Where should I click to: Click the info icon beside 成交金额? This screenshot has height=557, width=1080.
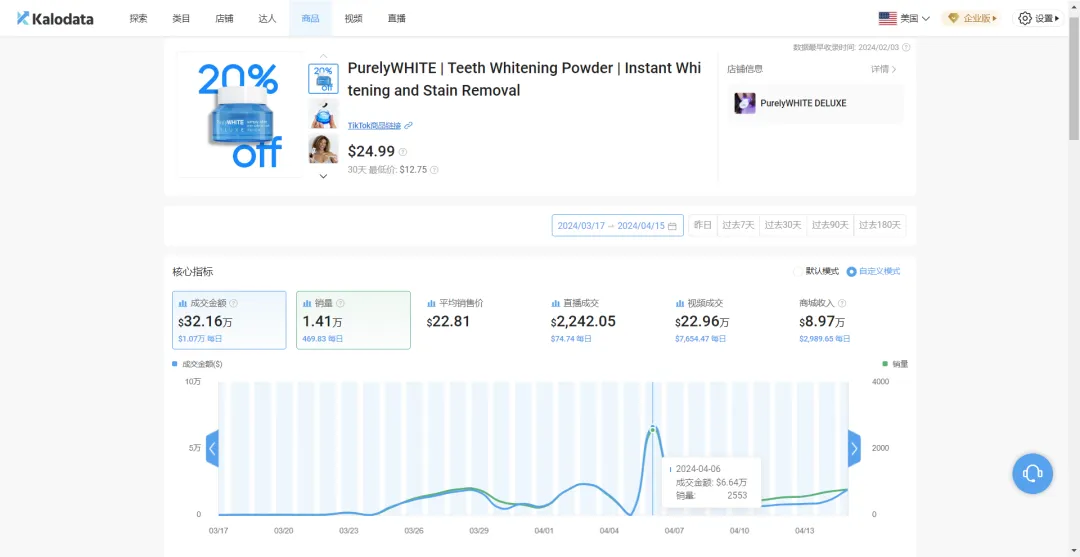[233, 303]
